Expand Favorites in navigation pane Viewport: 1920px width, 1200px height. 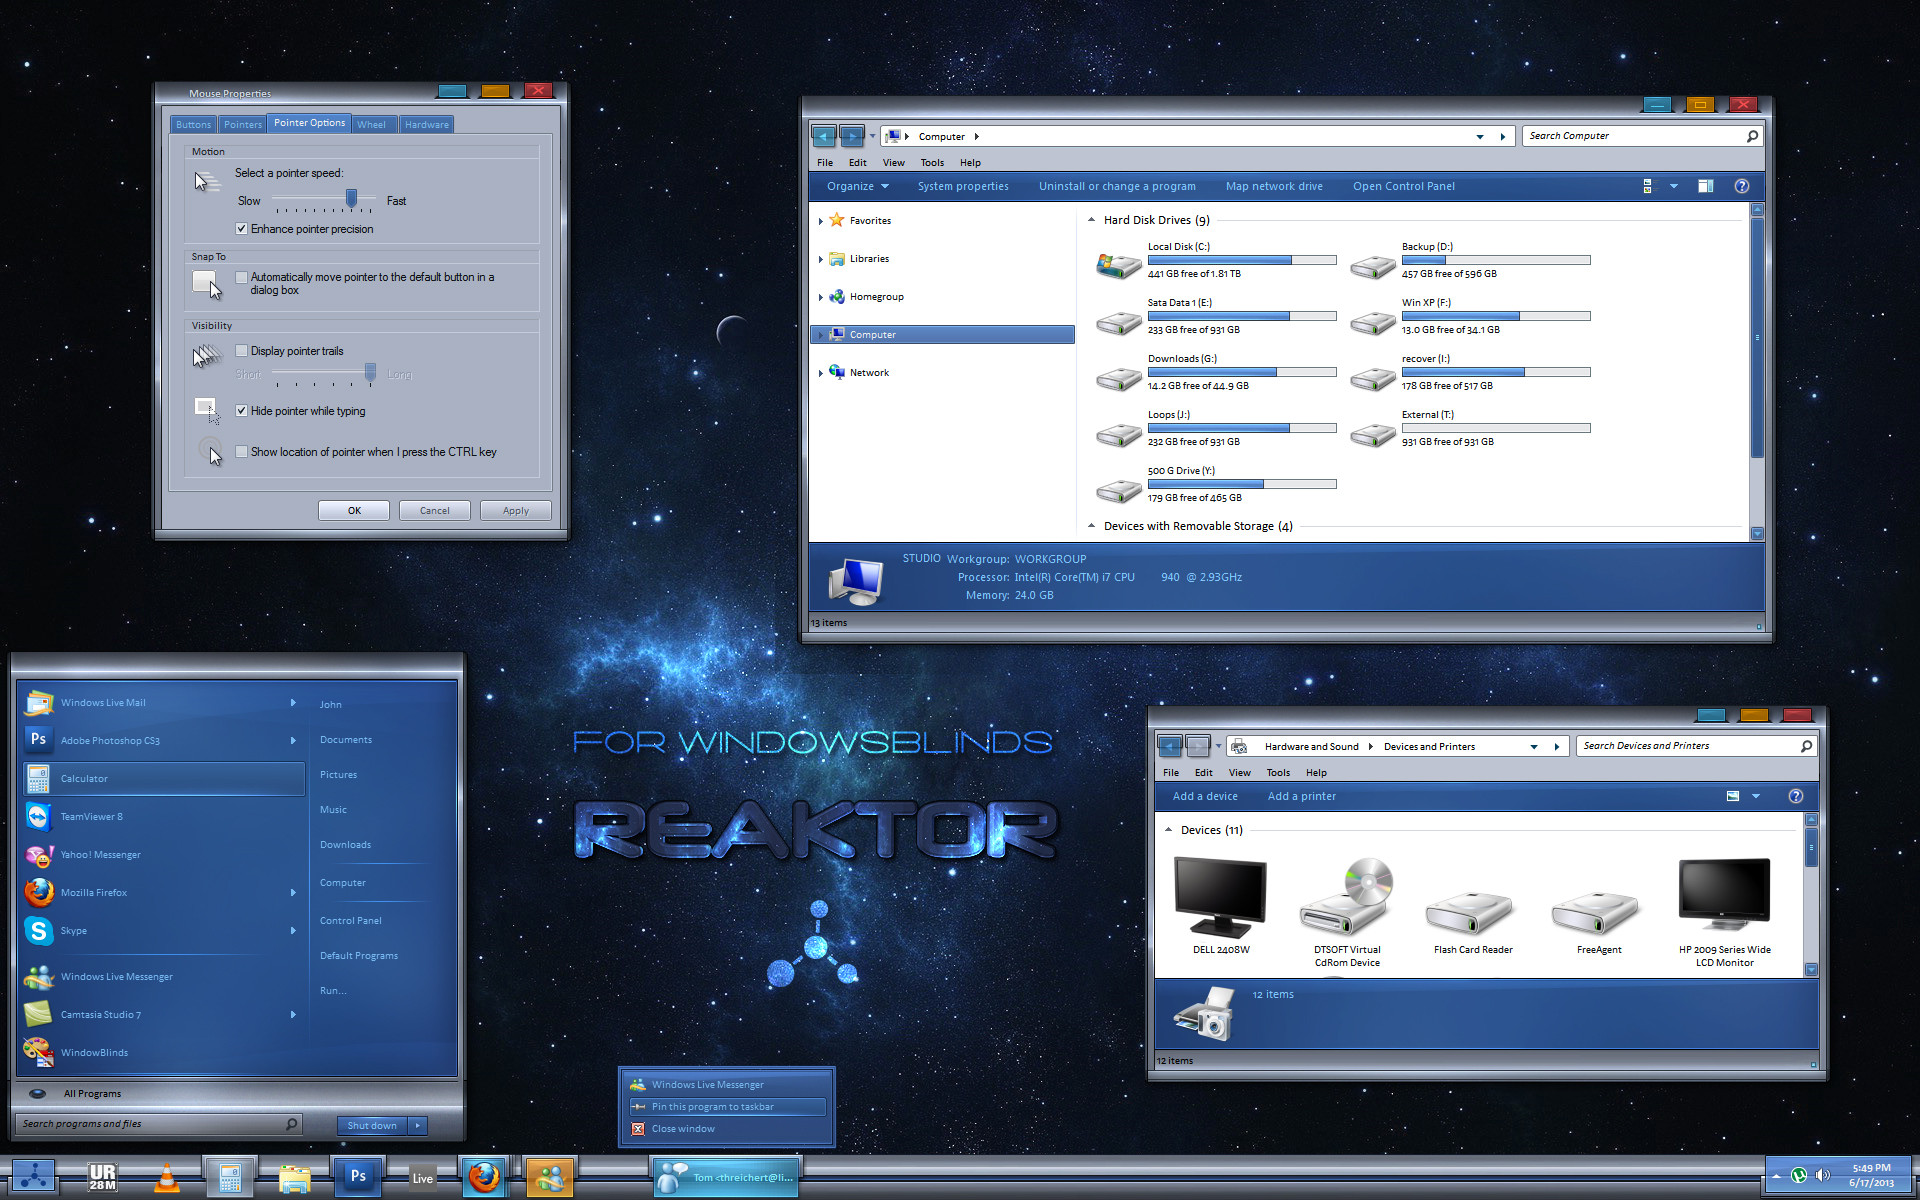click(x=821, y=221)
